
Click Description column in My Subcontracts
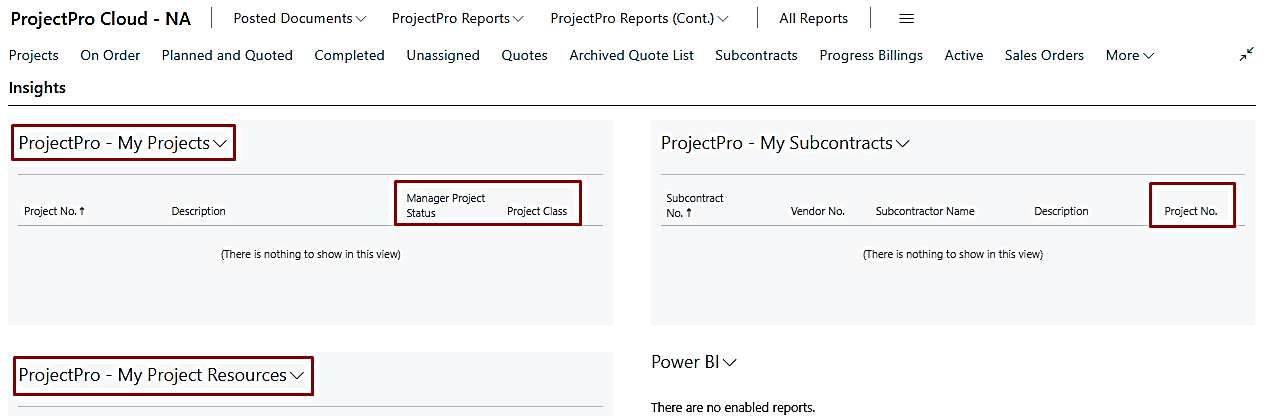1061,212
